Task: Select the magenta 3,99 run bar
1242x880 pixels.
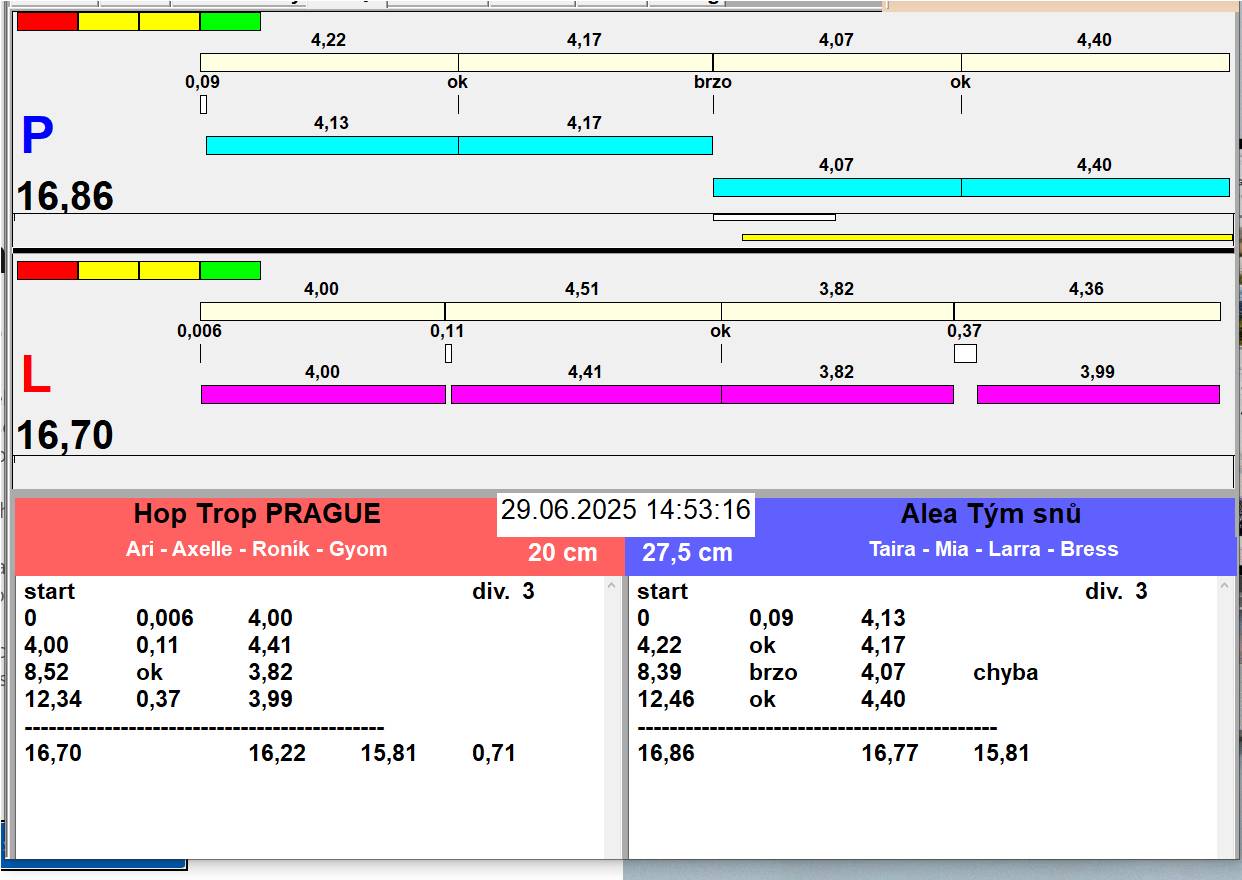Action: [x=1098, y=394]
